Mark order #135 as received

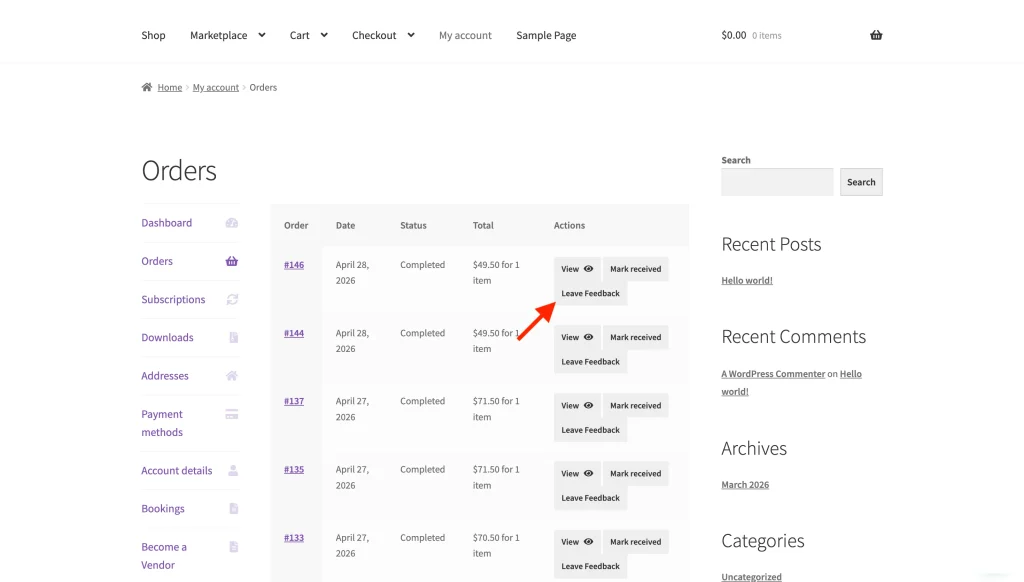pos(635,474)
